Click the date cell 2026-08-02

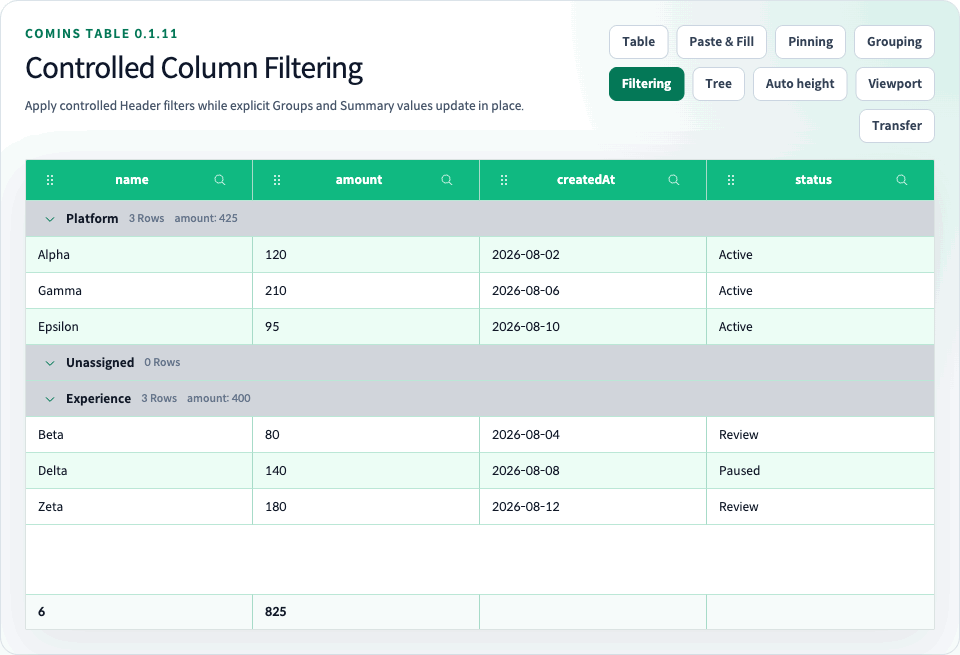click(593, 255)
